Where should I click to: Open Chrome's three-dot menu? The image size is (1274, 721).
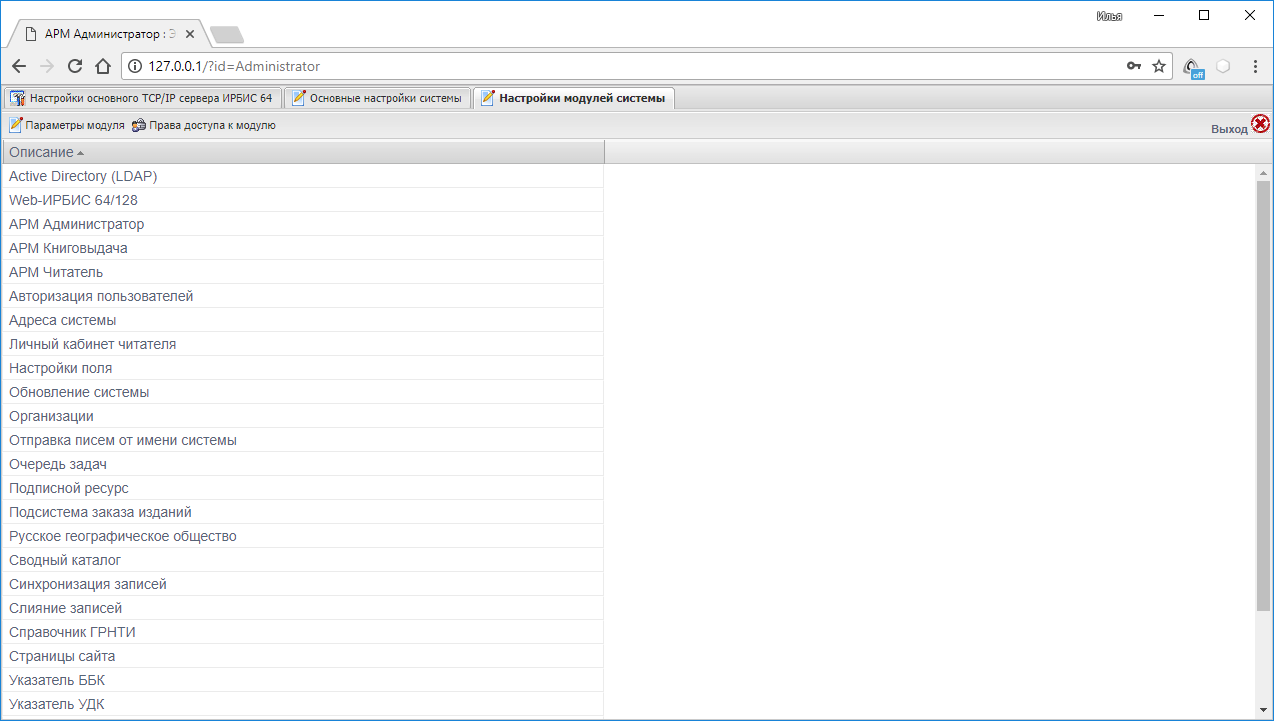click(x=1255, y=66)
